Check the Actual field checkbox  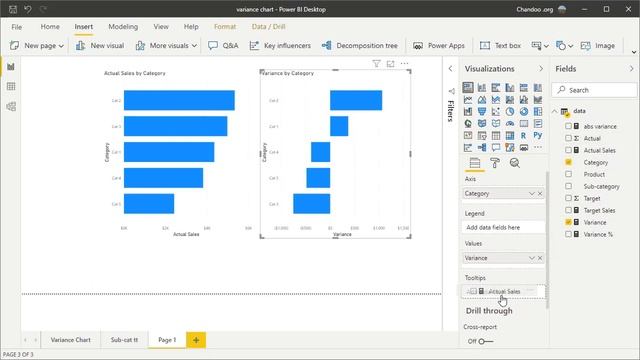[x=568, y=138]
